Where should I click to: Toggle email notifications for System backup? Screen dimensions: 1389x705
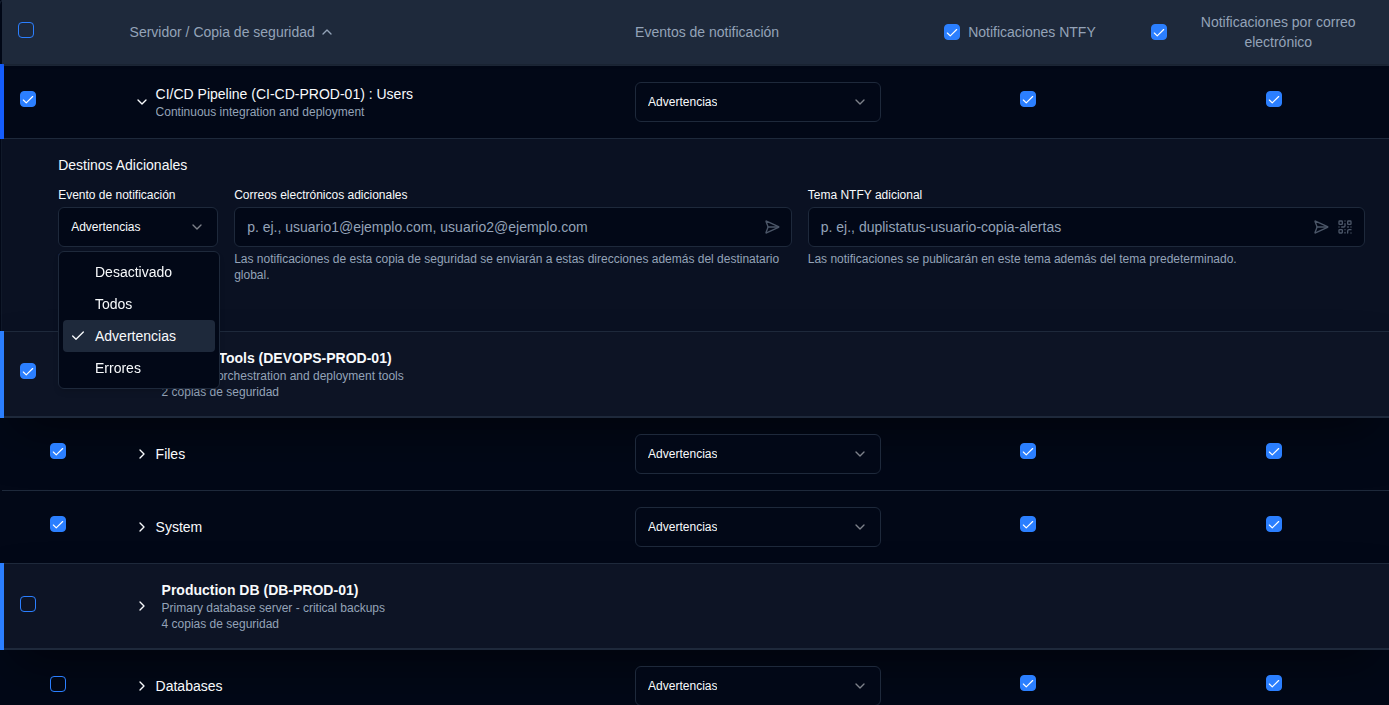coord(1274,524)
